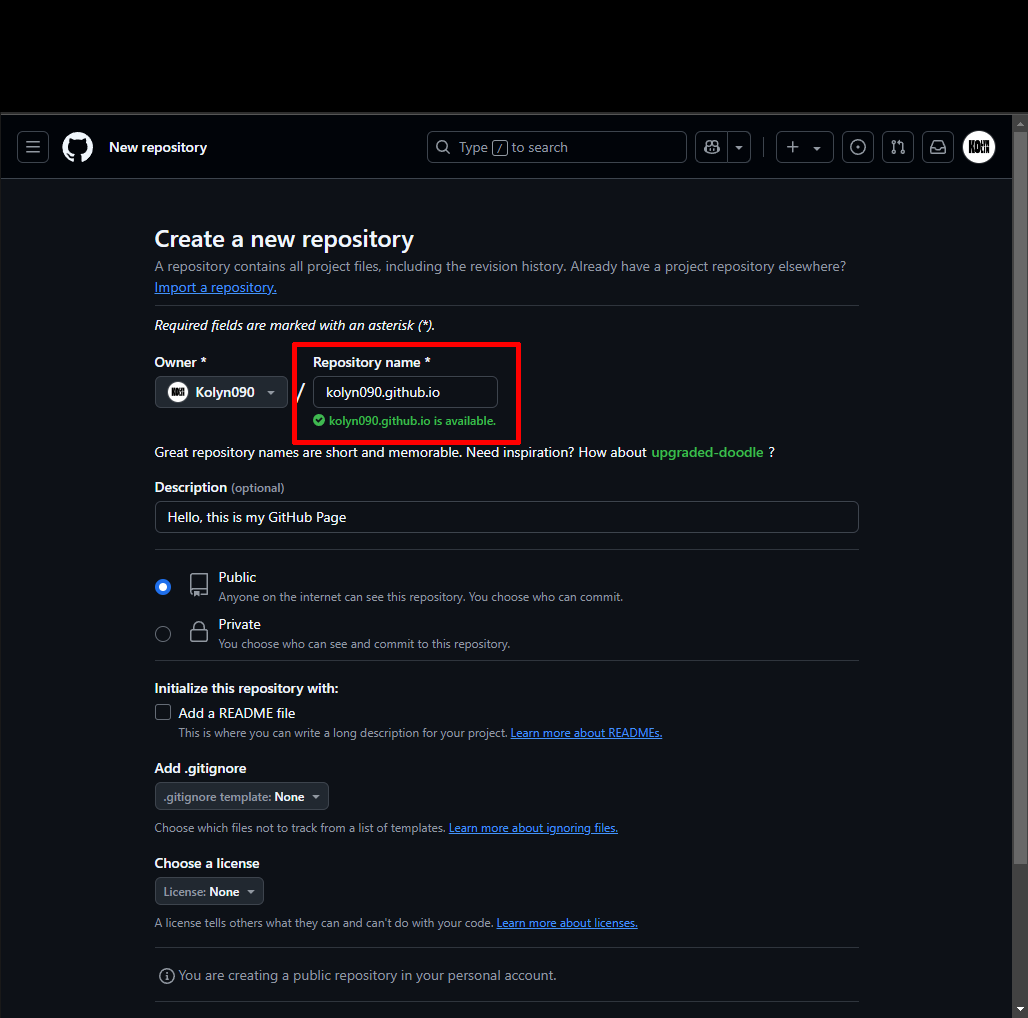Screen dimensions: 1028x1018
Task: Open the GitHub home logo
Action: tap(77, 147)
